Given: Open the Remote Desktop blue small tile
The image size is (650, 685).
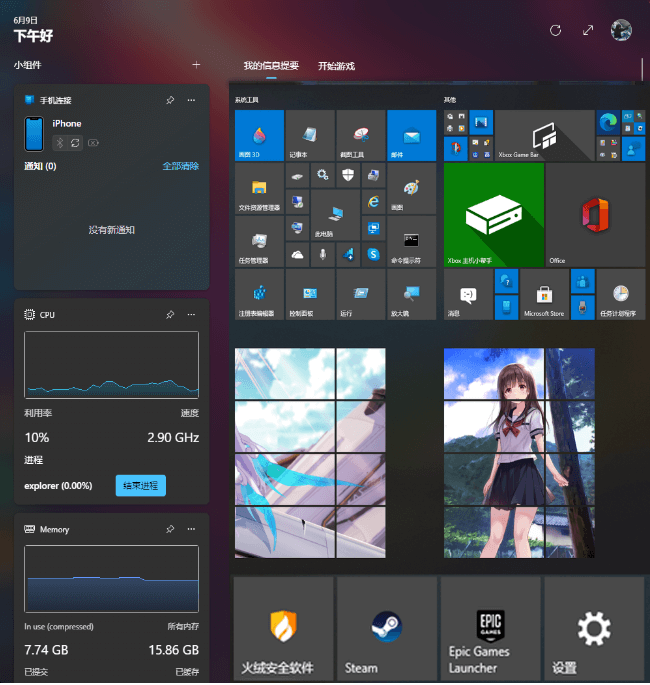Looking at the screenshot, I should 373,228.
